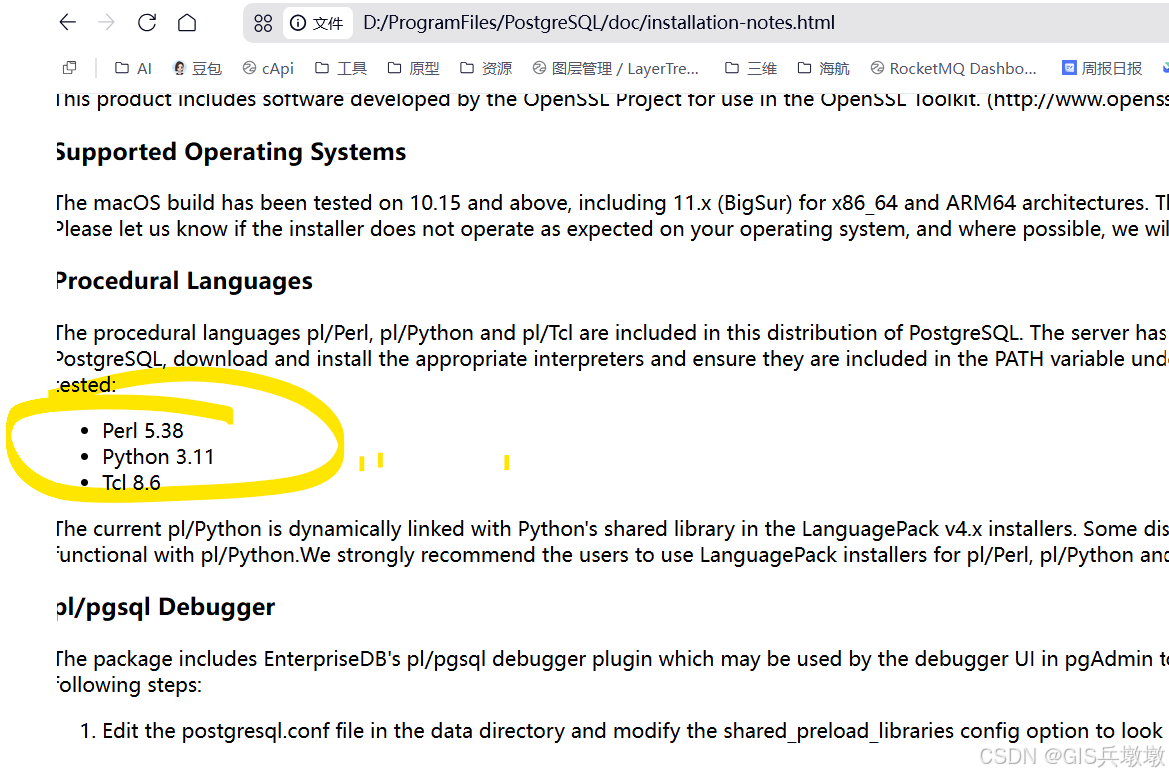Image resolution: width=1169 pixels, height=776 pixels.
Task: Open the cApi bookmark
Action: (268, 69)
